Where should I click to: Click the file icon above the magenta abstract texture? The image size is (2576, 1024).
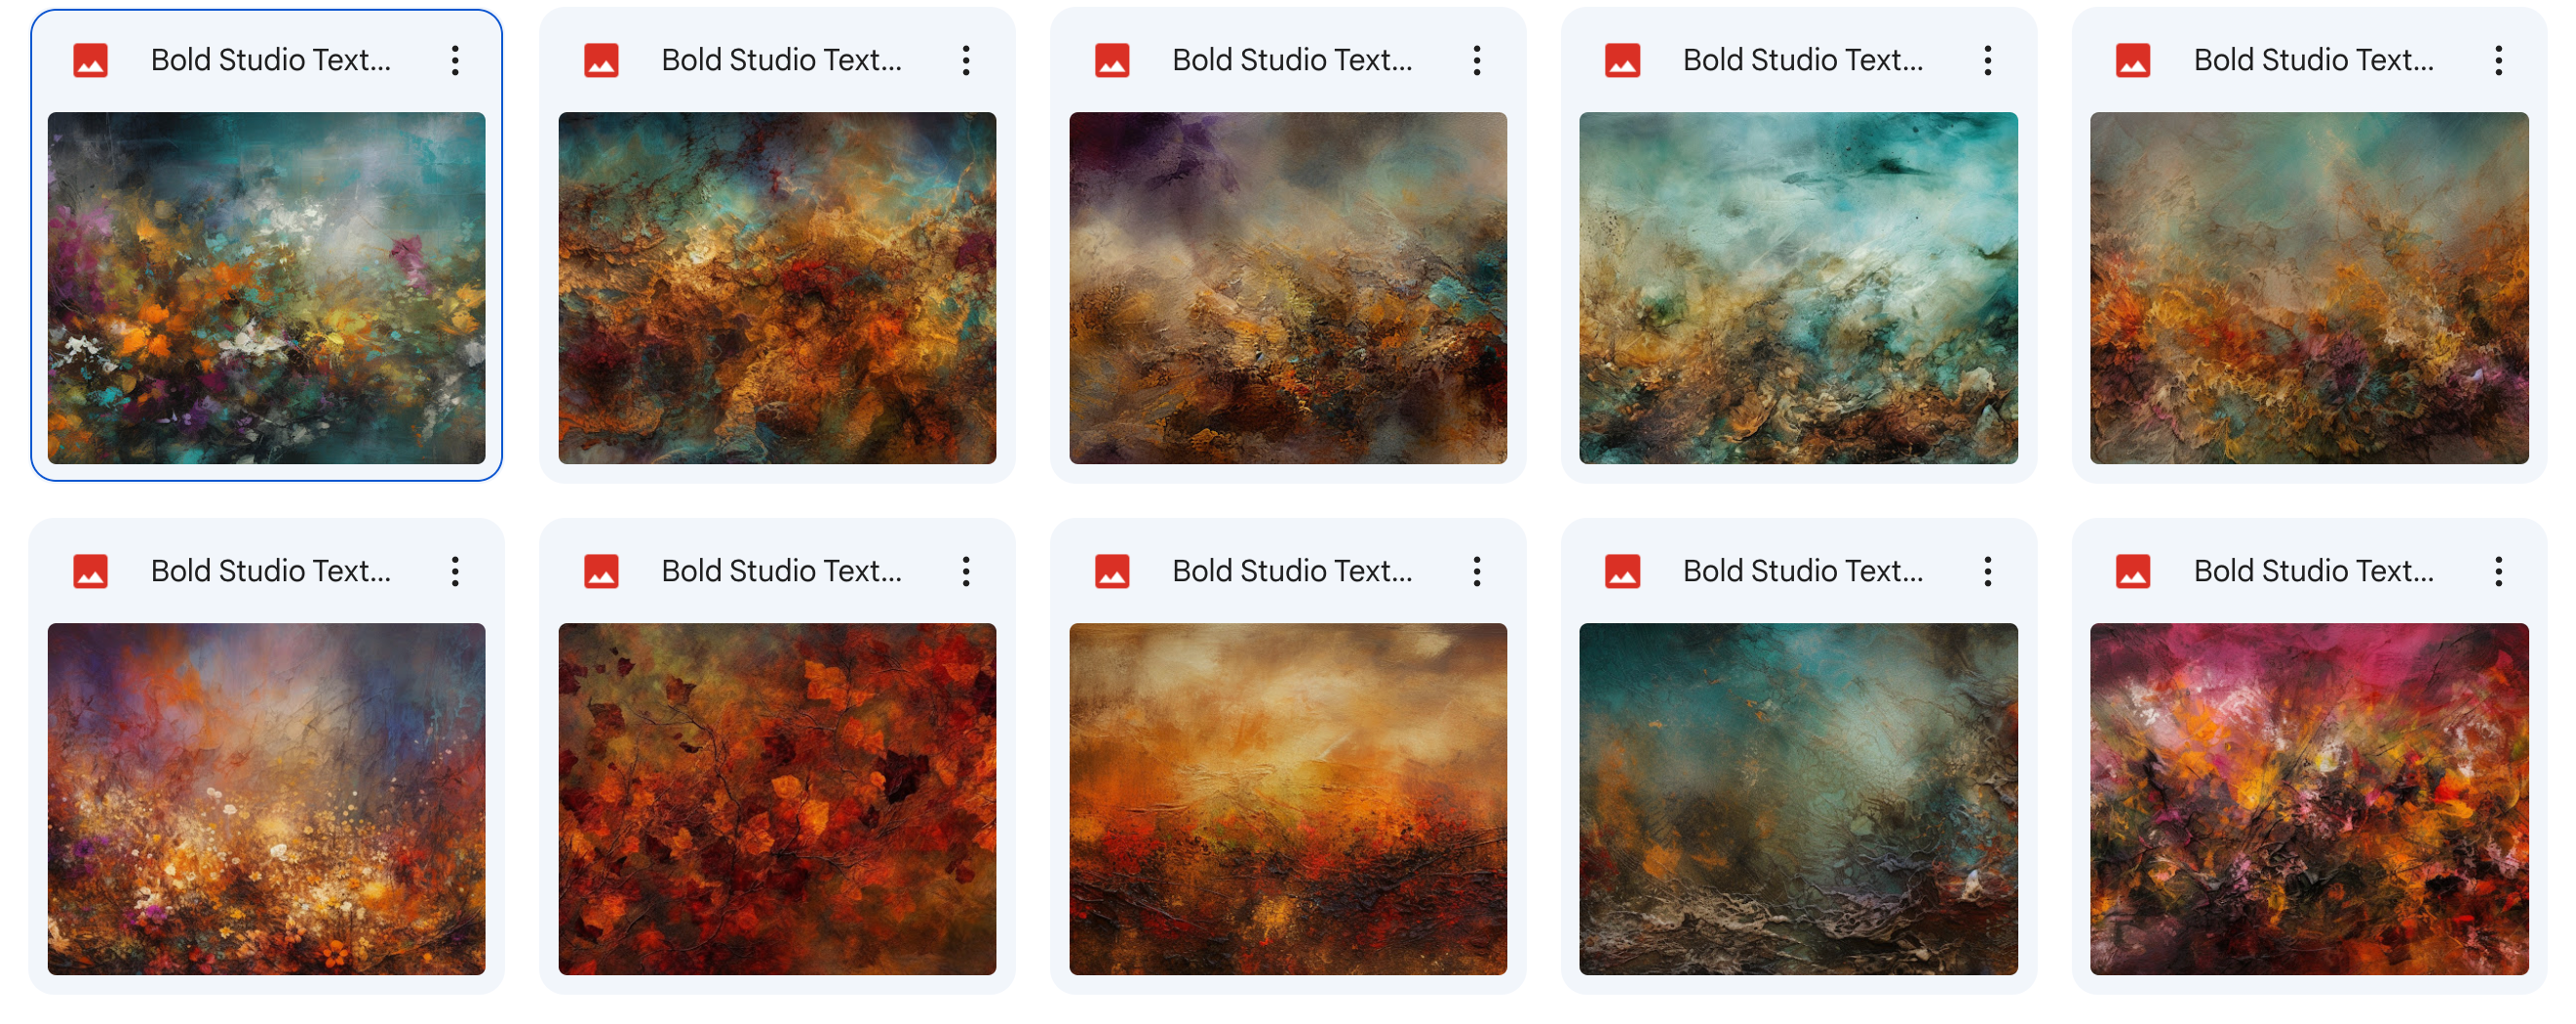click(2135, 571)
